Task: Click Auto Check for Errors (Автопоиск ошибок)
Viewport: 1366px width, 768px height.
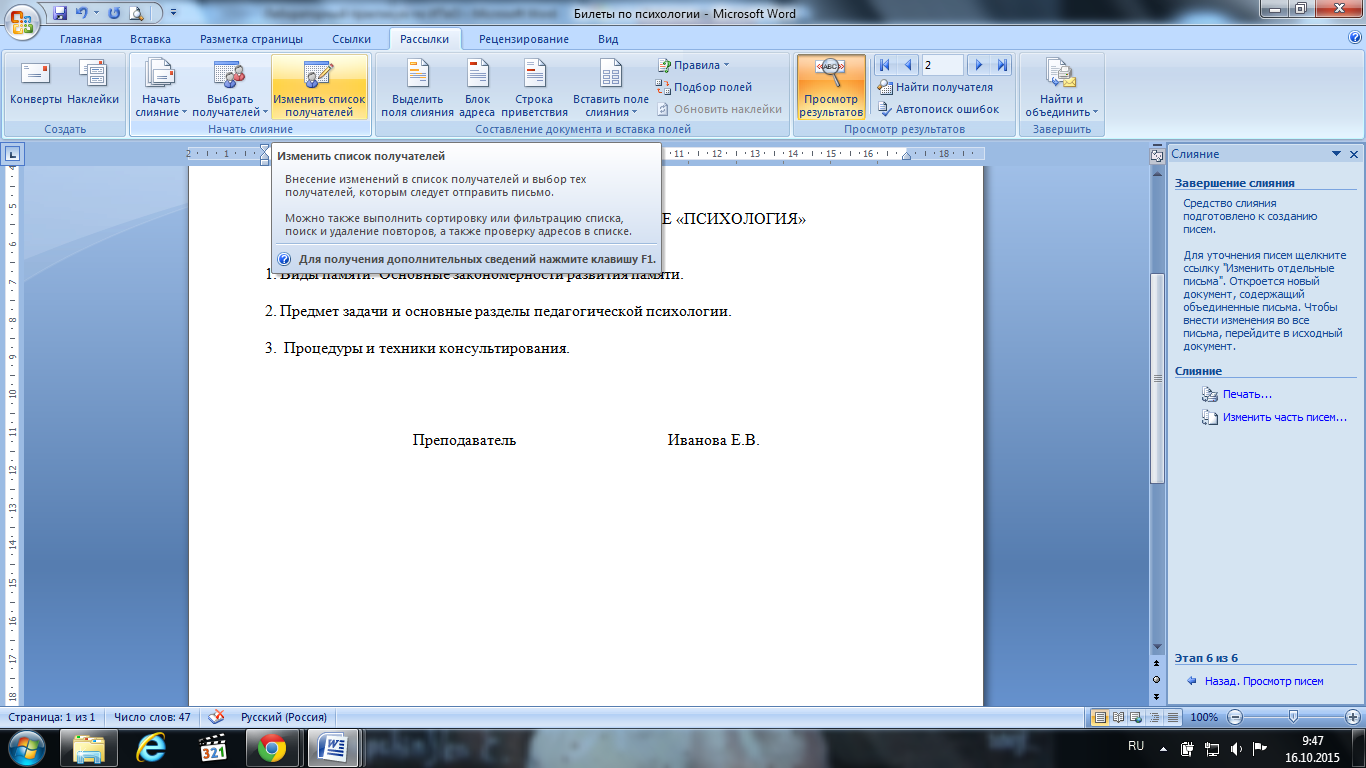Action: tap(938, 109)
